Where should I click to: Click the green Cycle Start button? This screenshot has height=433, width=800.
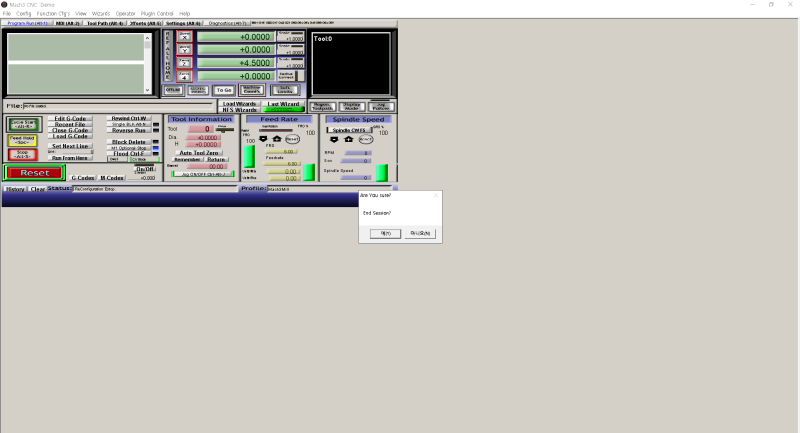coord(23,124)
